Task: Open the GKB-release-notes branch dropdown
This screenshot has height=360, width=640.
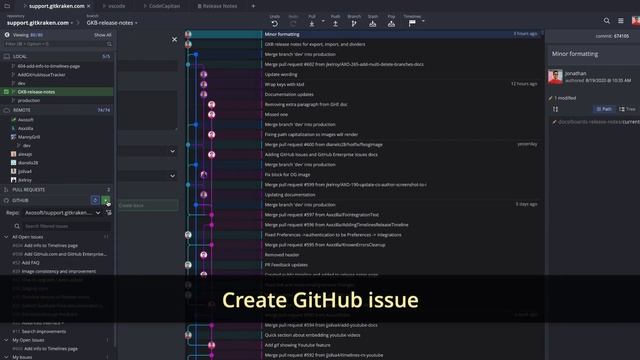Action: click(112, 23)
